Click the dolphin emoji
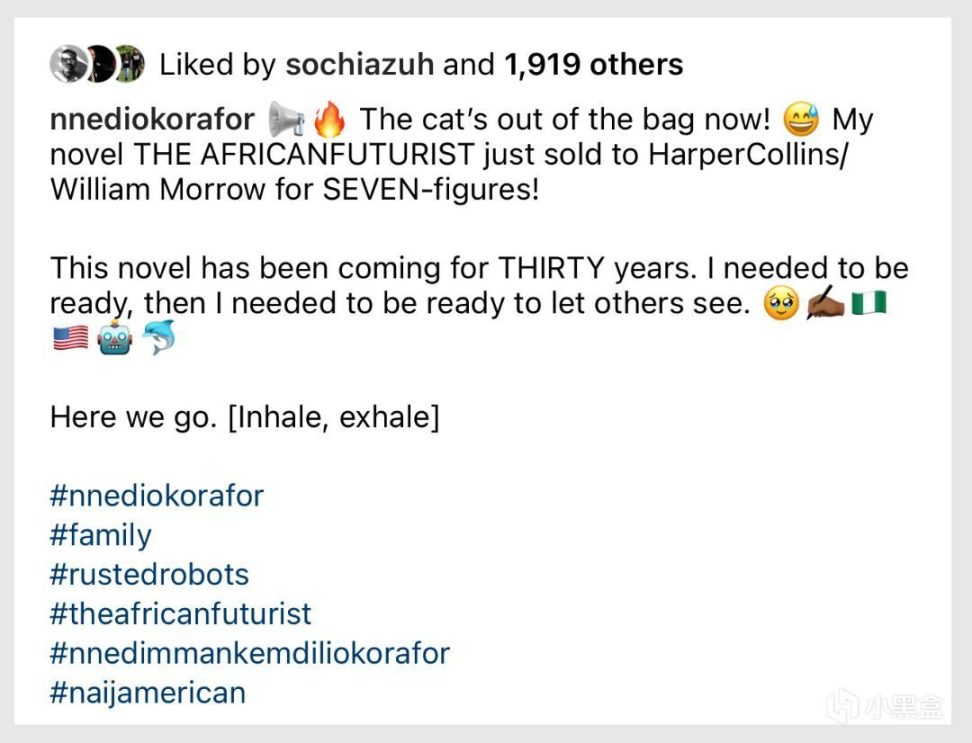Viewport: 972px width, 743px height. tap(159, 338)
